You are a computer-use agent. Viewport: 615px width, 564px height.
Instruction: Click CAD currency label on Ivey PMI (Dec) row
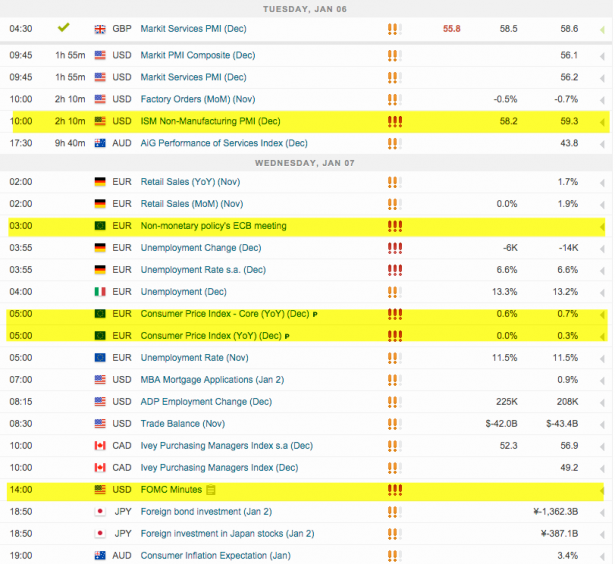click(122, 468)
